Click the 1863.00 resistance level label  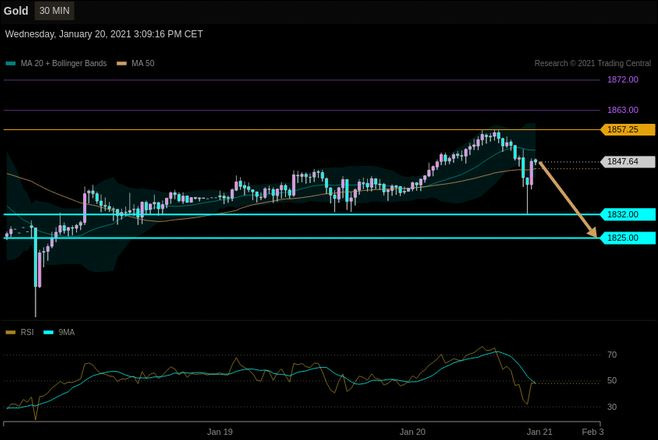[623, 110]
